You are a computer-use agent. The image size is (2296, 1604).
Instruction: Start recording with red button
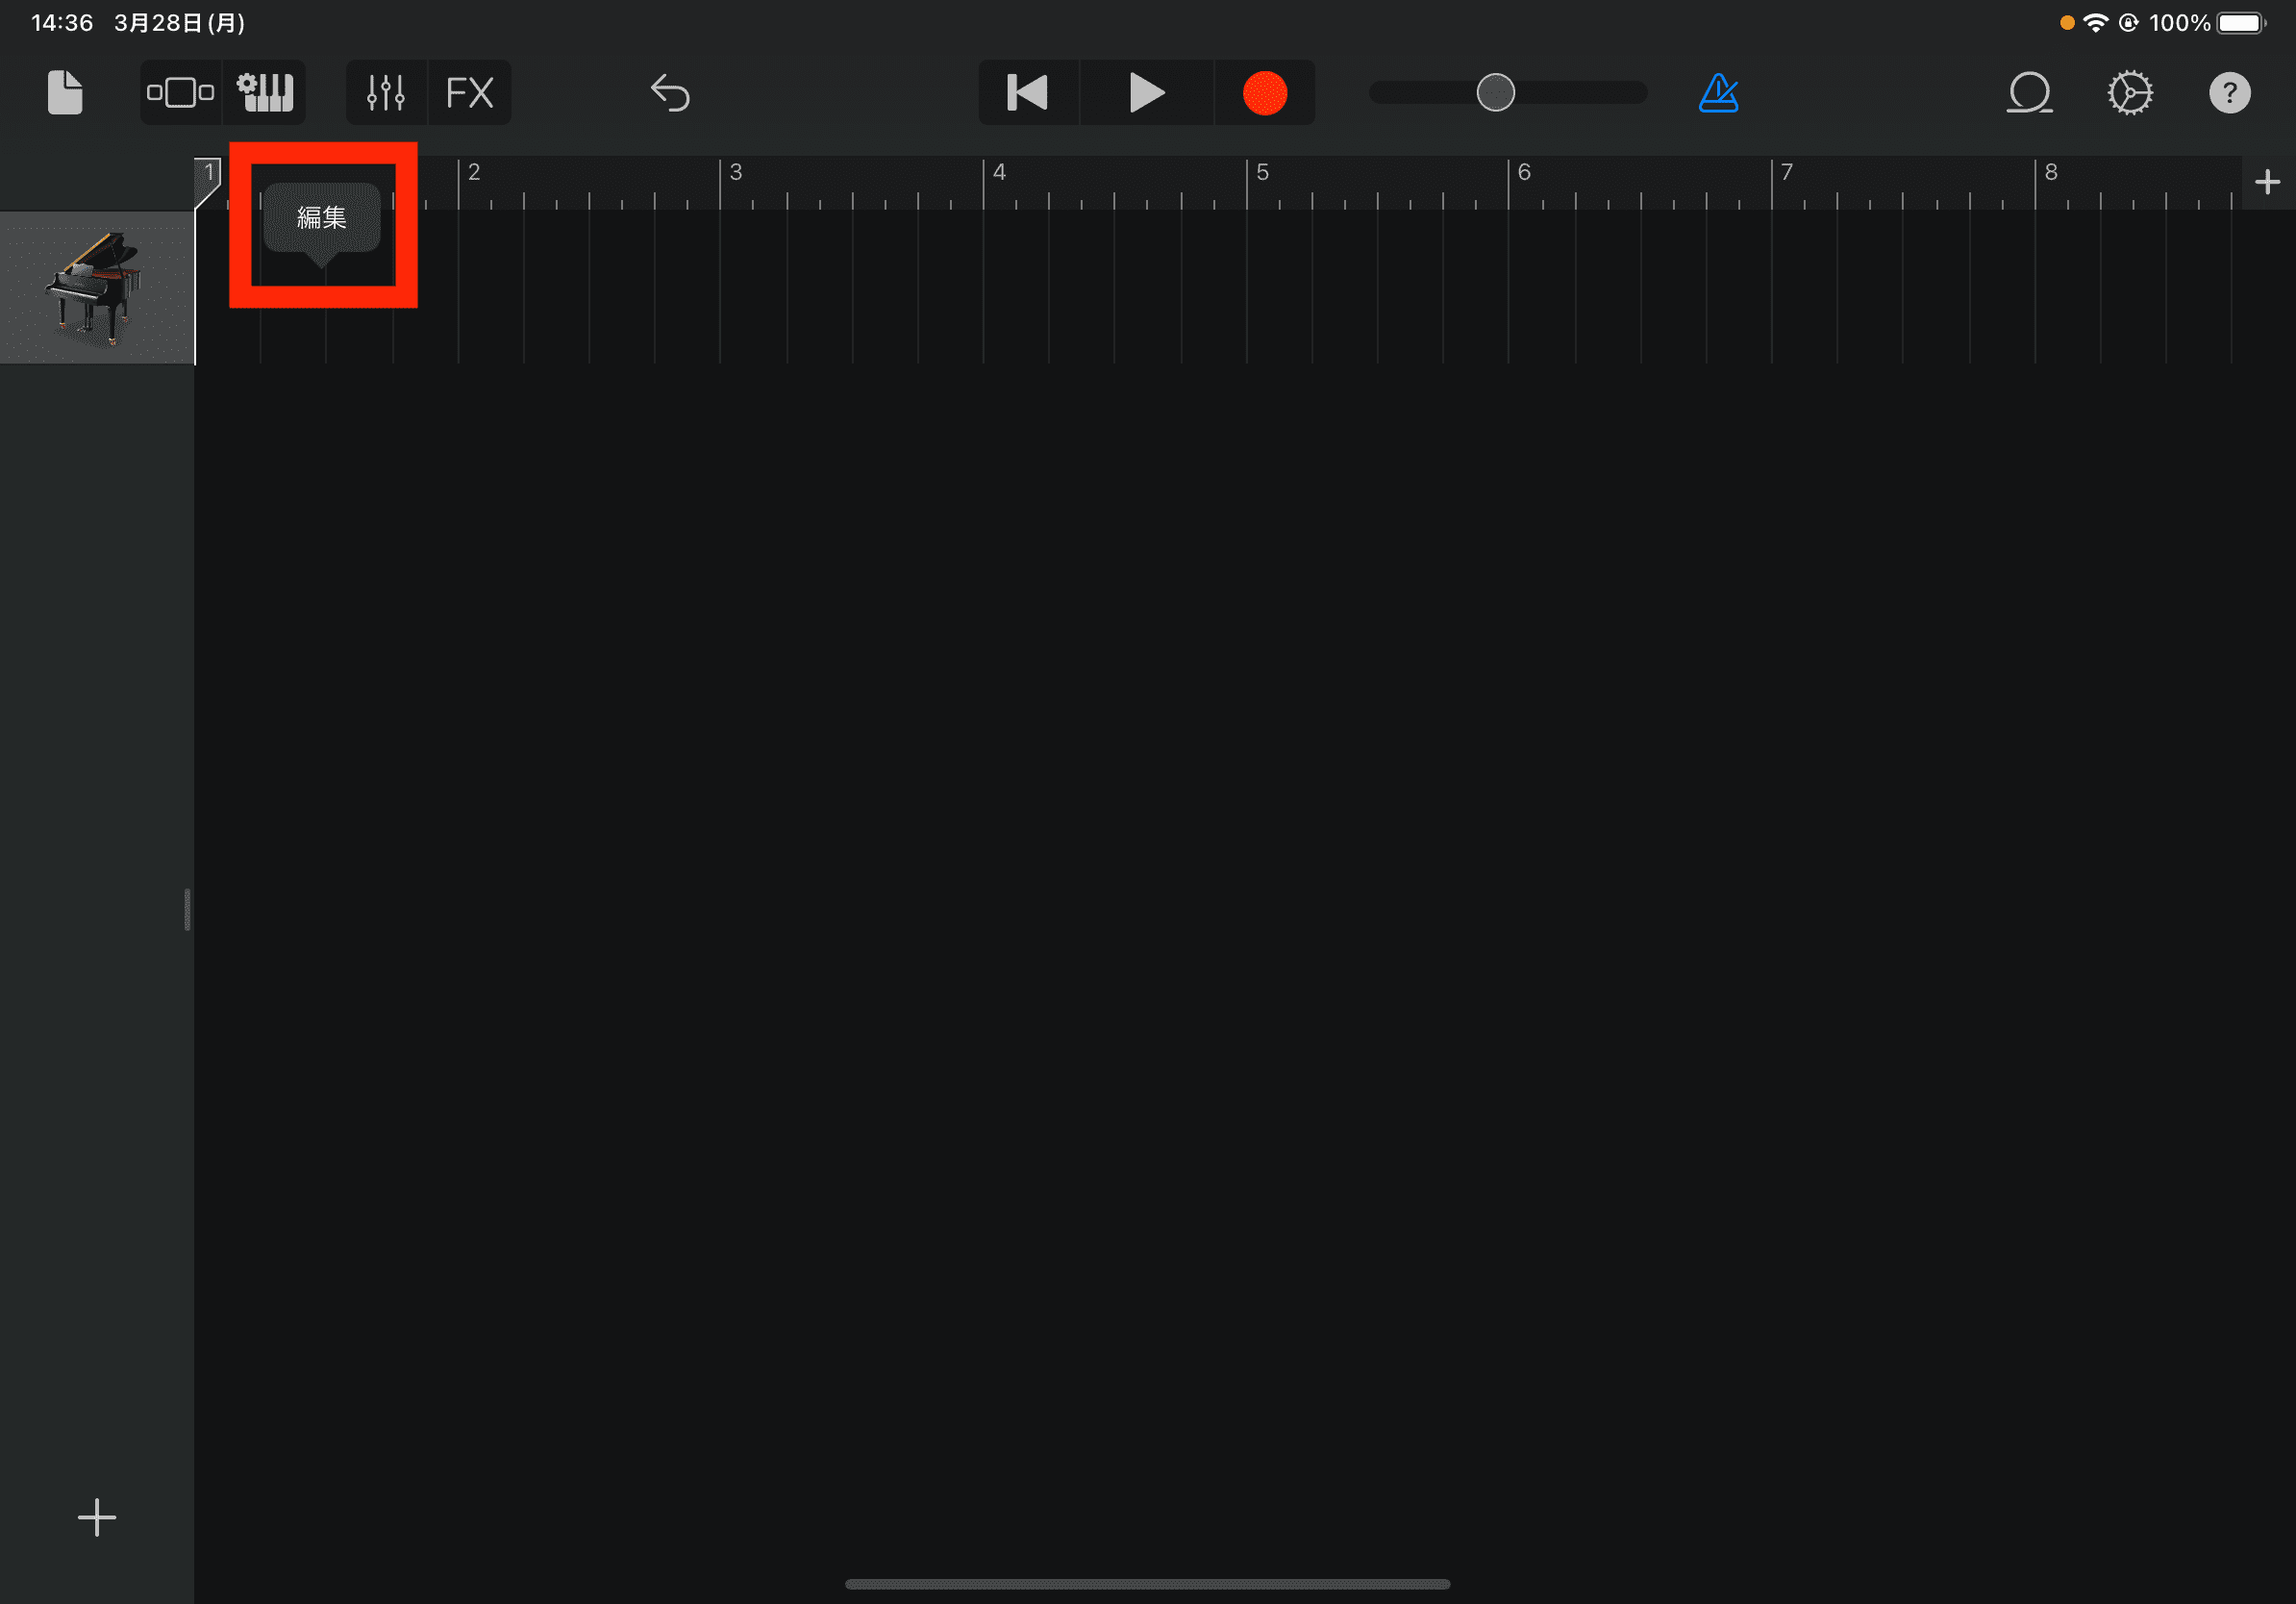[x=1264, y=93]
